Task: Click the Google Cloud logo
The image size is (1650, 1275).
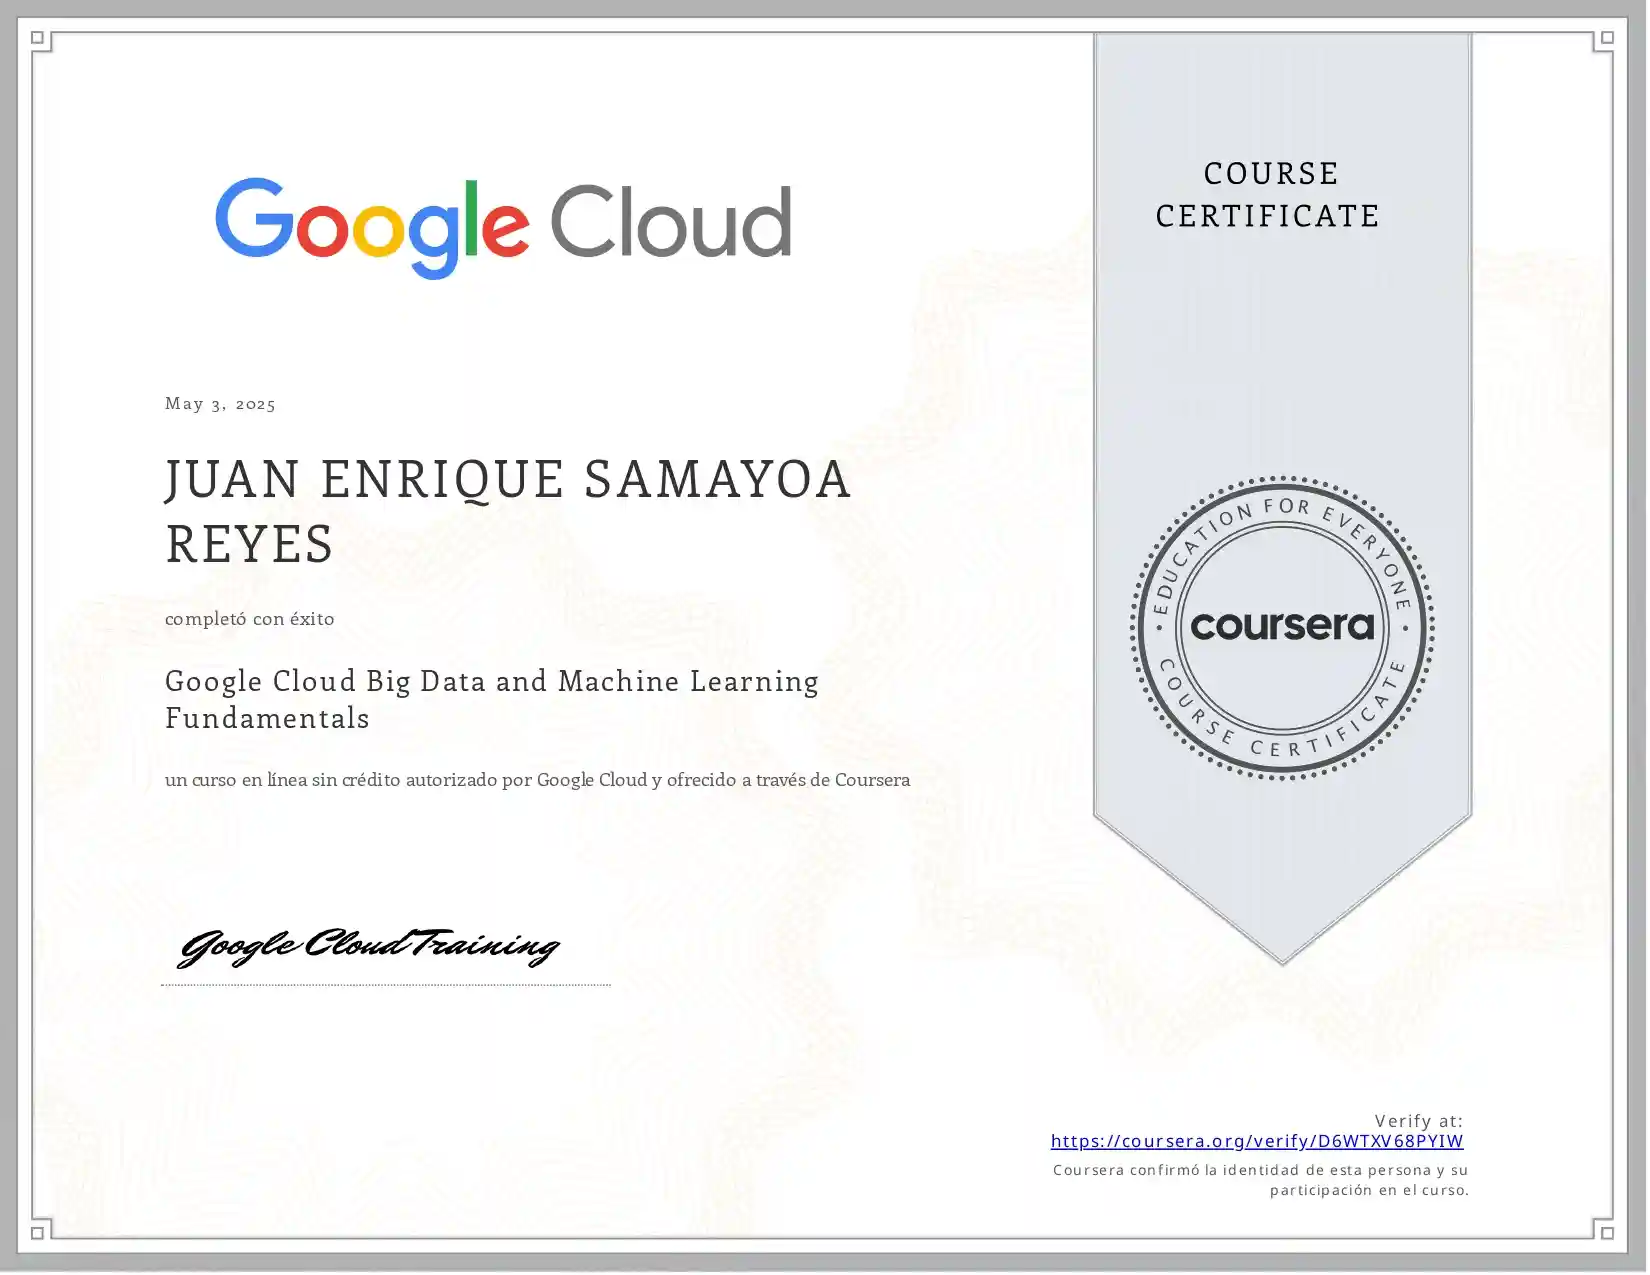Action: tap(503, 228)
